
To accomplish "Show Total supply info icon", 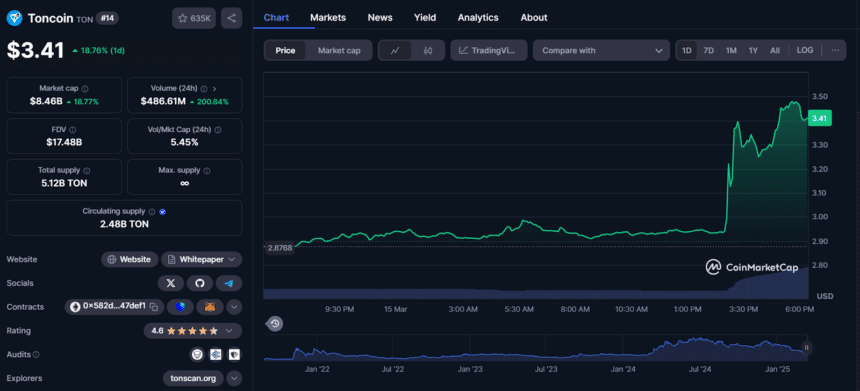I will [87, 171].
